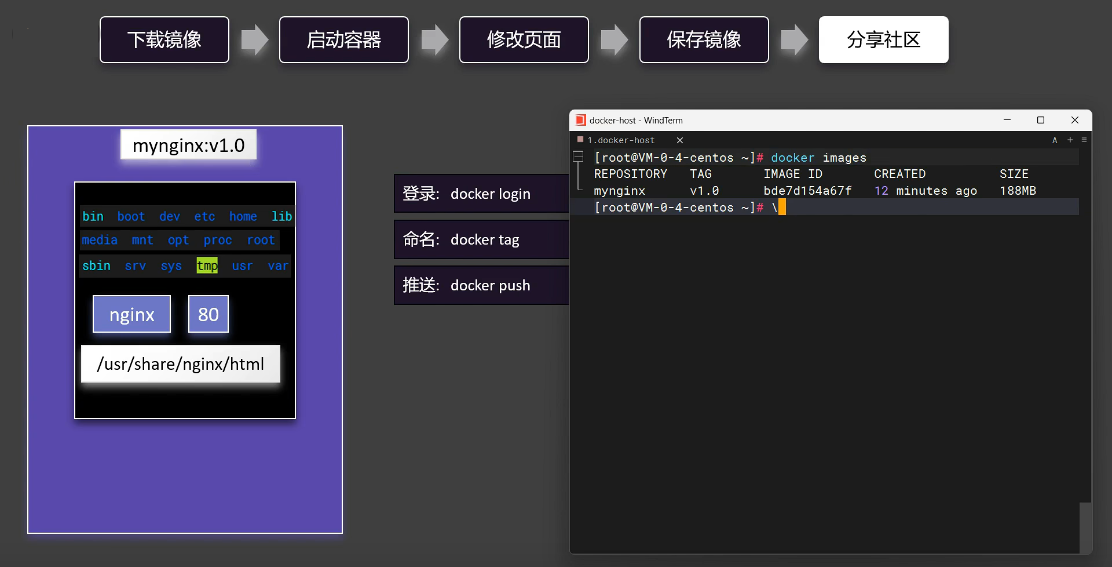Screen dimensions: 1112x567
Task: Click the new tab plus icon
Action: pos(1070,140)
